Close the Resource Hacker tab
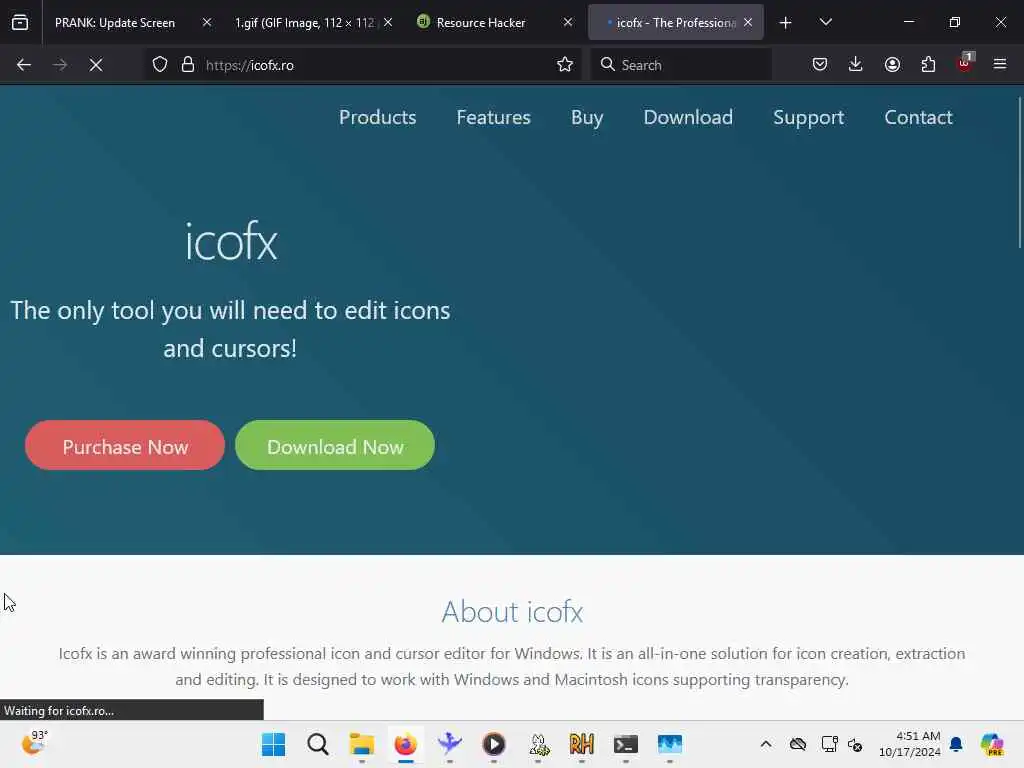The height and width of the screenshot is (768, 1024). 568,23
